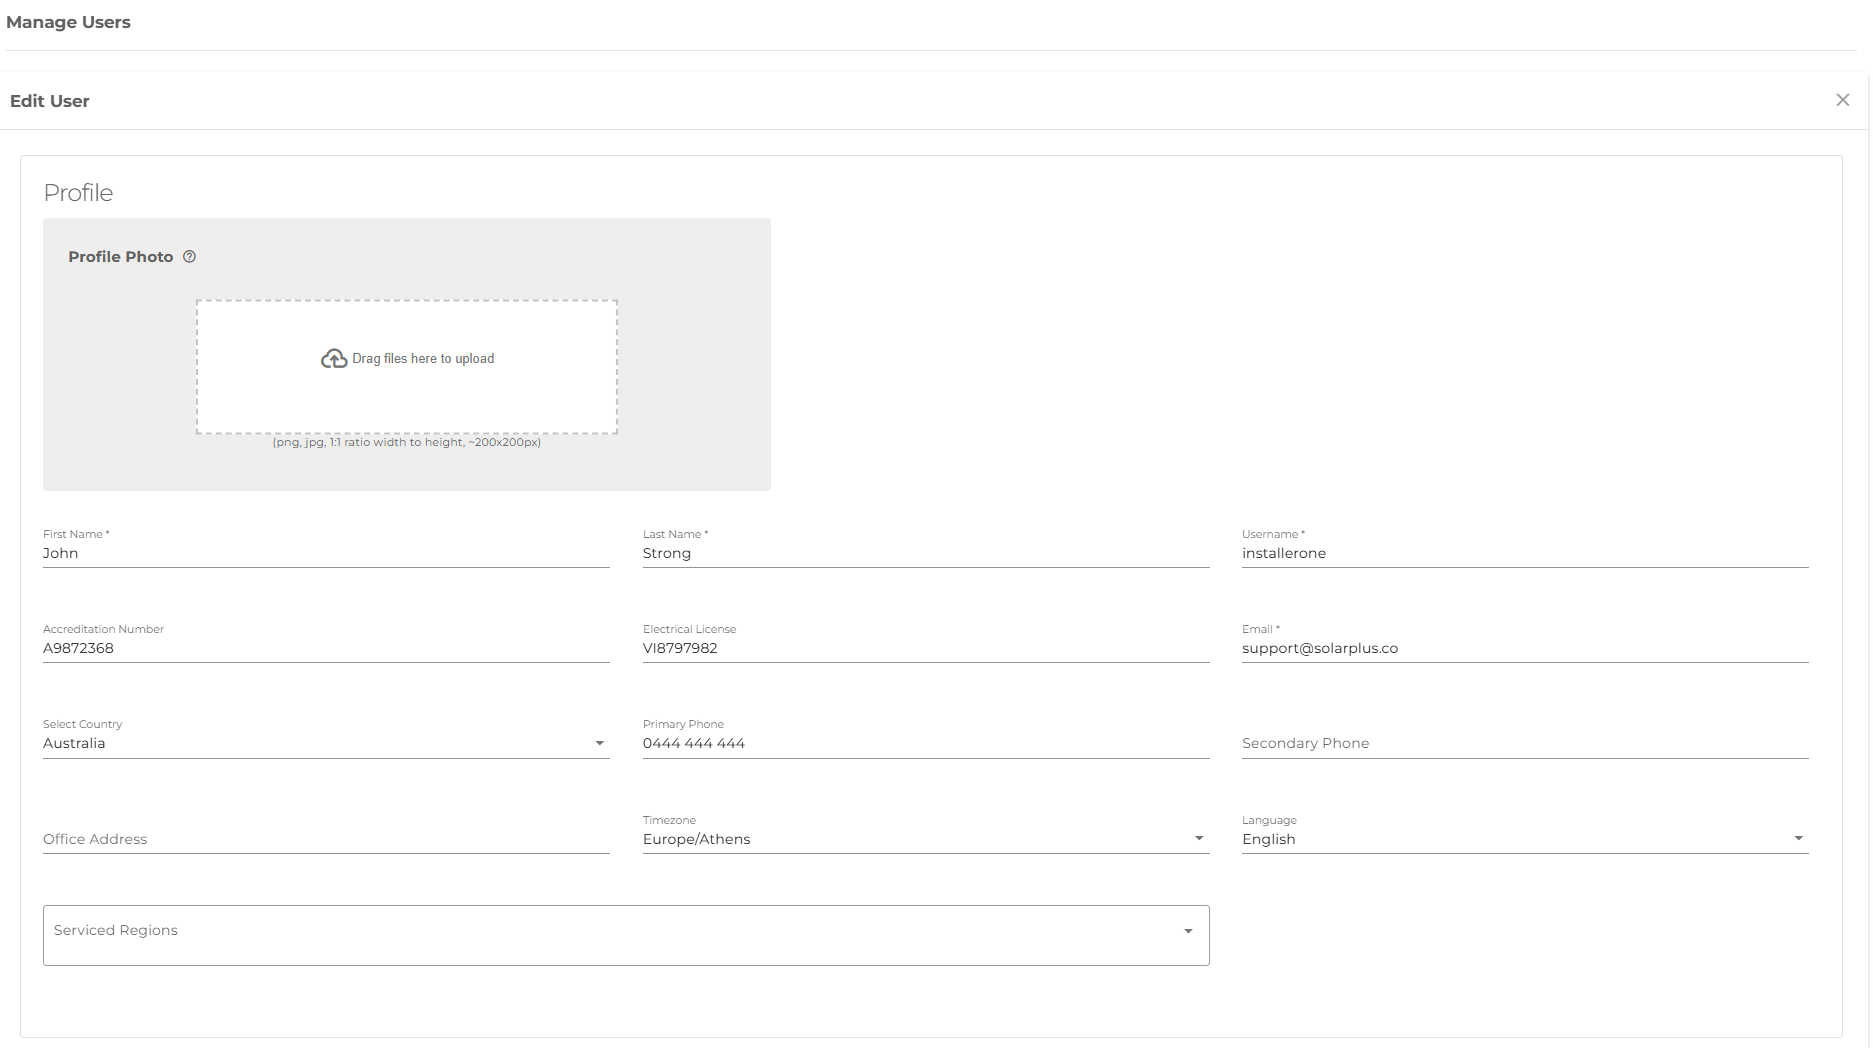The height and width of the screenshot is (1048, 1873).
Task: Expand the Timezone dropdown
Action: tap(1198, 839)
